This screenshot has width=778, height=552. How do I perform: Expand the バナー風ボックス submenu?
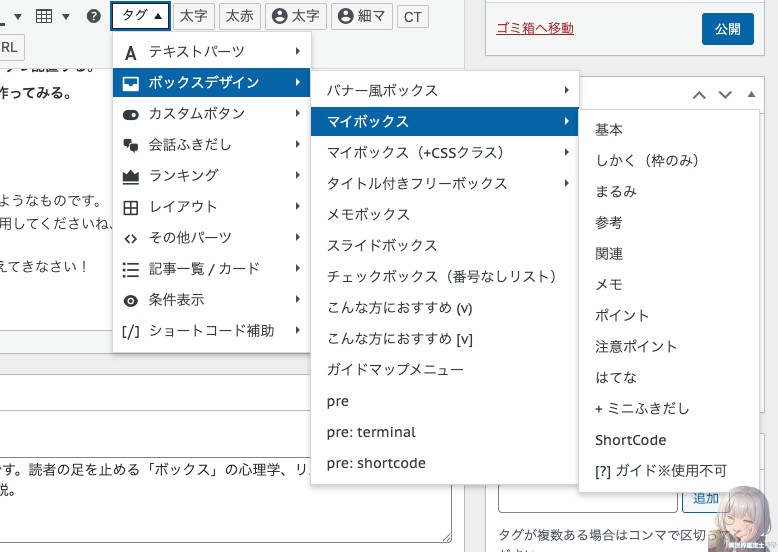[x=443, y=90]
